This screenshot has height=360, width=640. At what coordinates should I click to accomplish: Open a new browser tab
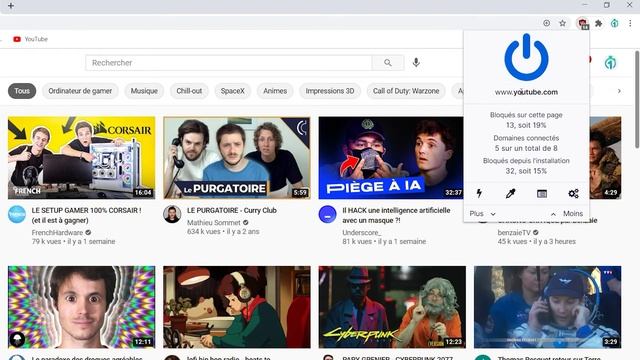pyautogui.click(x=11, y=6)
